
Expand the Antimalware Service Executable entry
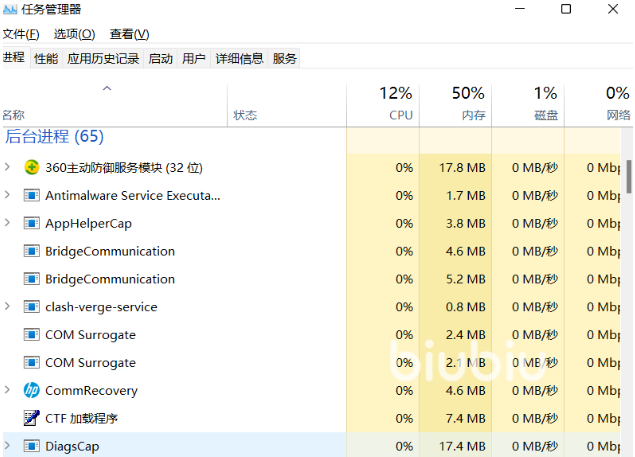(x=8, y=195)
